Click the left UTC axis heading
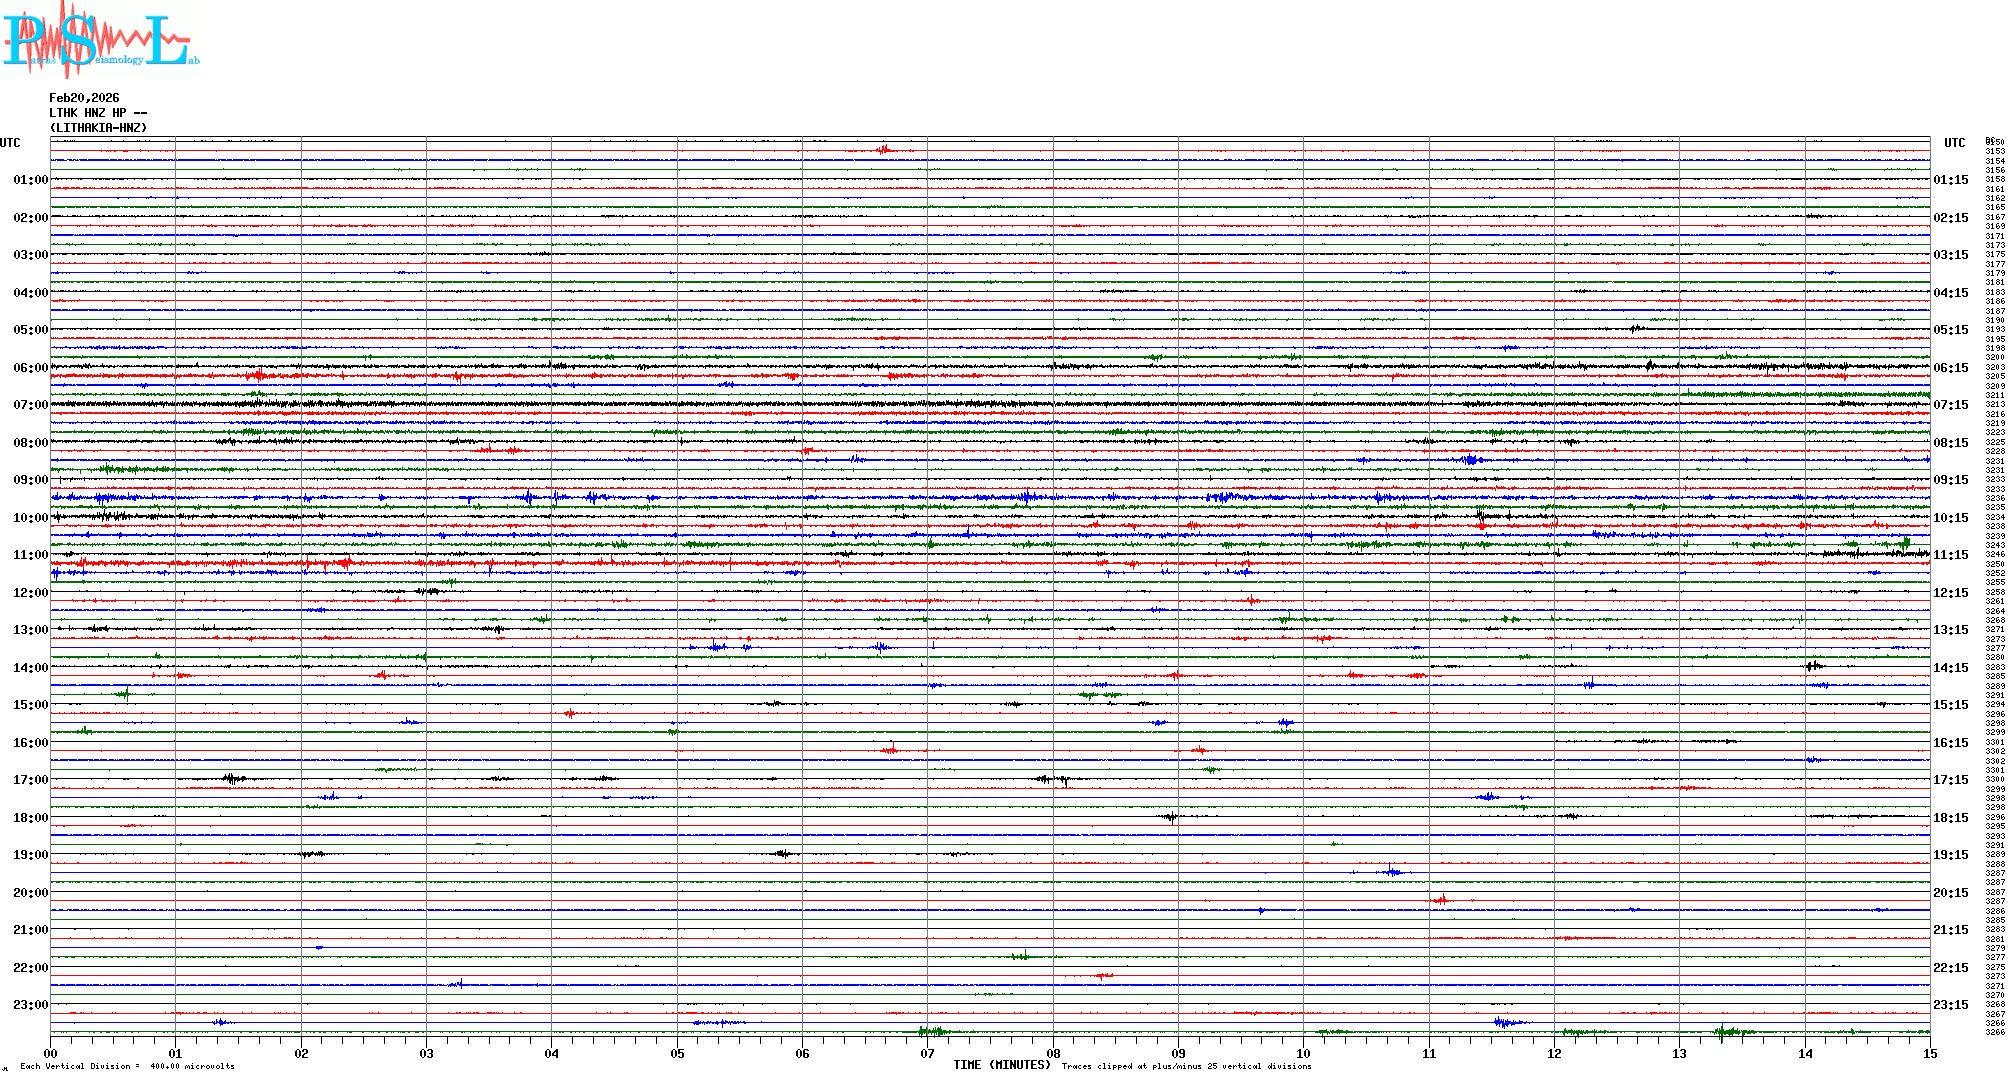Viewport: 2010px width, 1080px height. tap(10, 143)
